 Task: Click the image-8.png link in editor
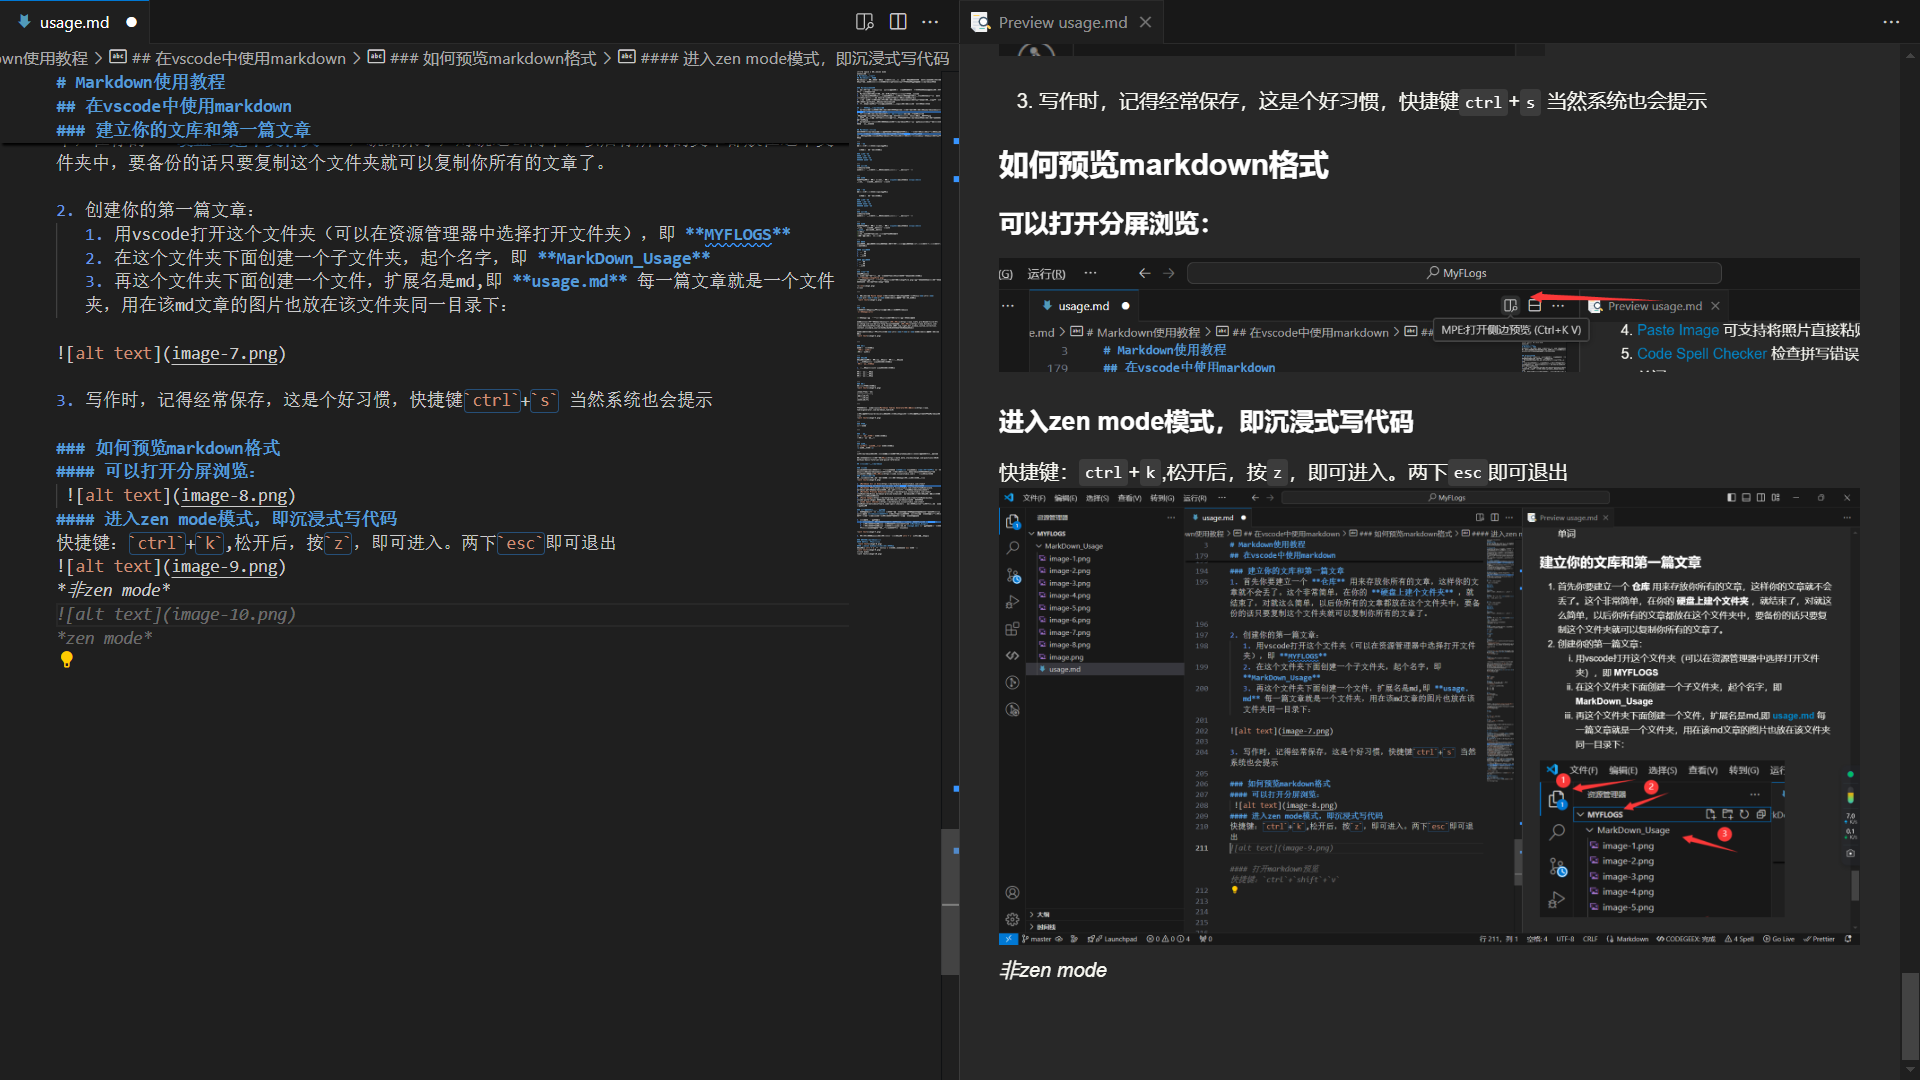point(236,495)
